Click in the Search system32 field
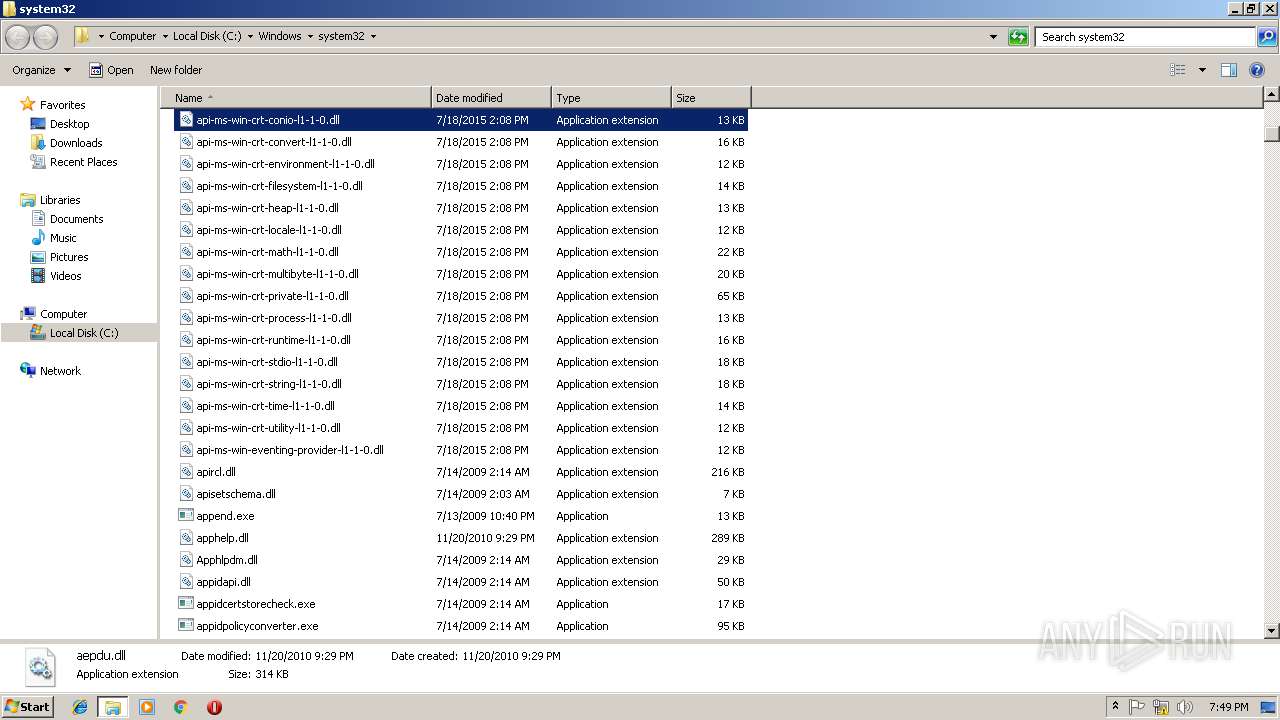Screen dimensions: 1280x720 (x=1146, y=37)
